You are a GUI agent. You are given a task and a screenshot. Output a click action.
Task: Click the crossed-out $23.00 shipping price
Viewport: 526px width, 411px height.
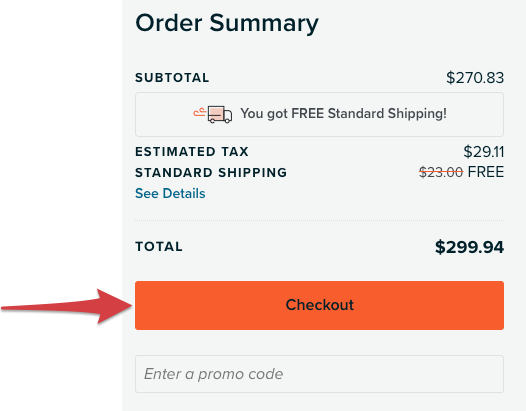tap(441, 172)
